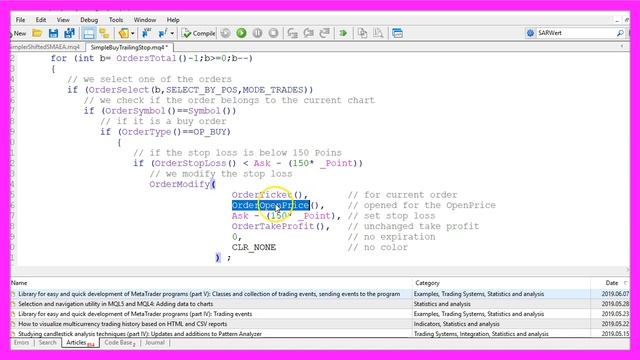Click the Step Out debugger icon
The width and height of the screenshot is (640, 360).
(x=325, y=33)
